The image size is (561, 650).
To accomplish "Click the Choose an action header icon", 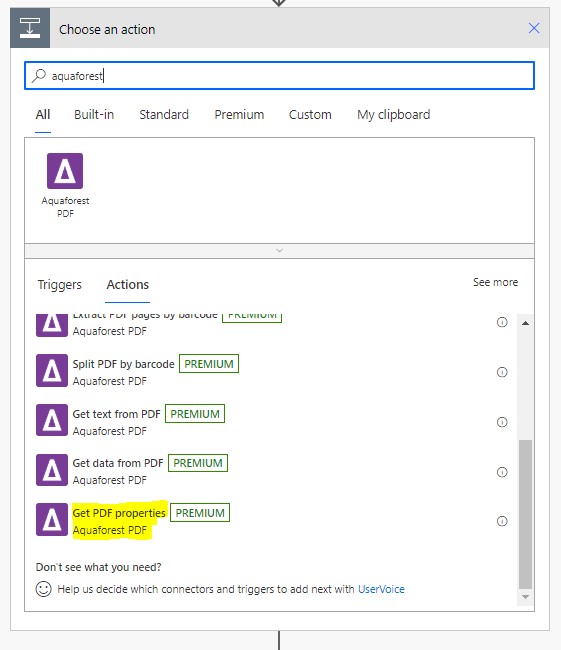I will [30, 28].
